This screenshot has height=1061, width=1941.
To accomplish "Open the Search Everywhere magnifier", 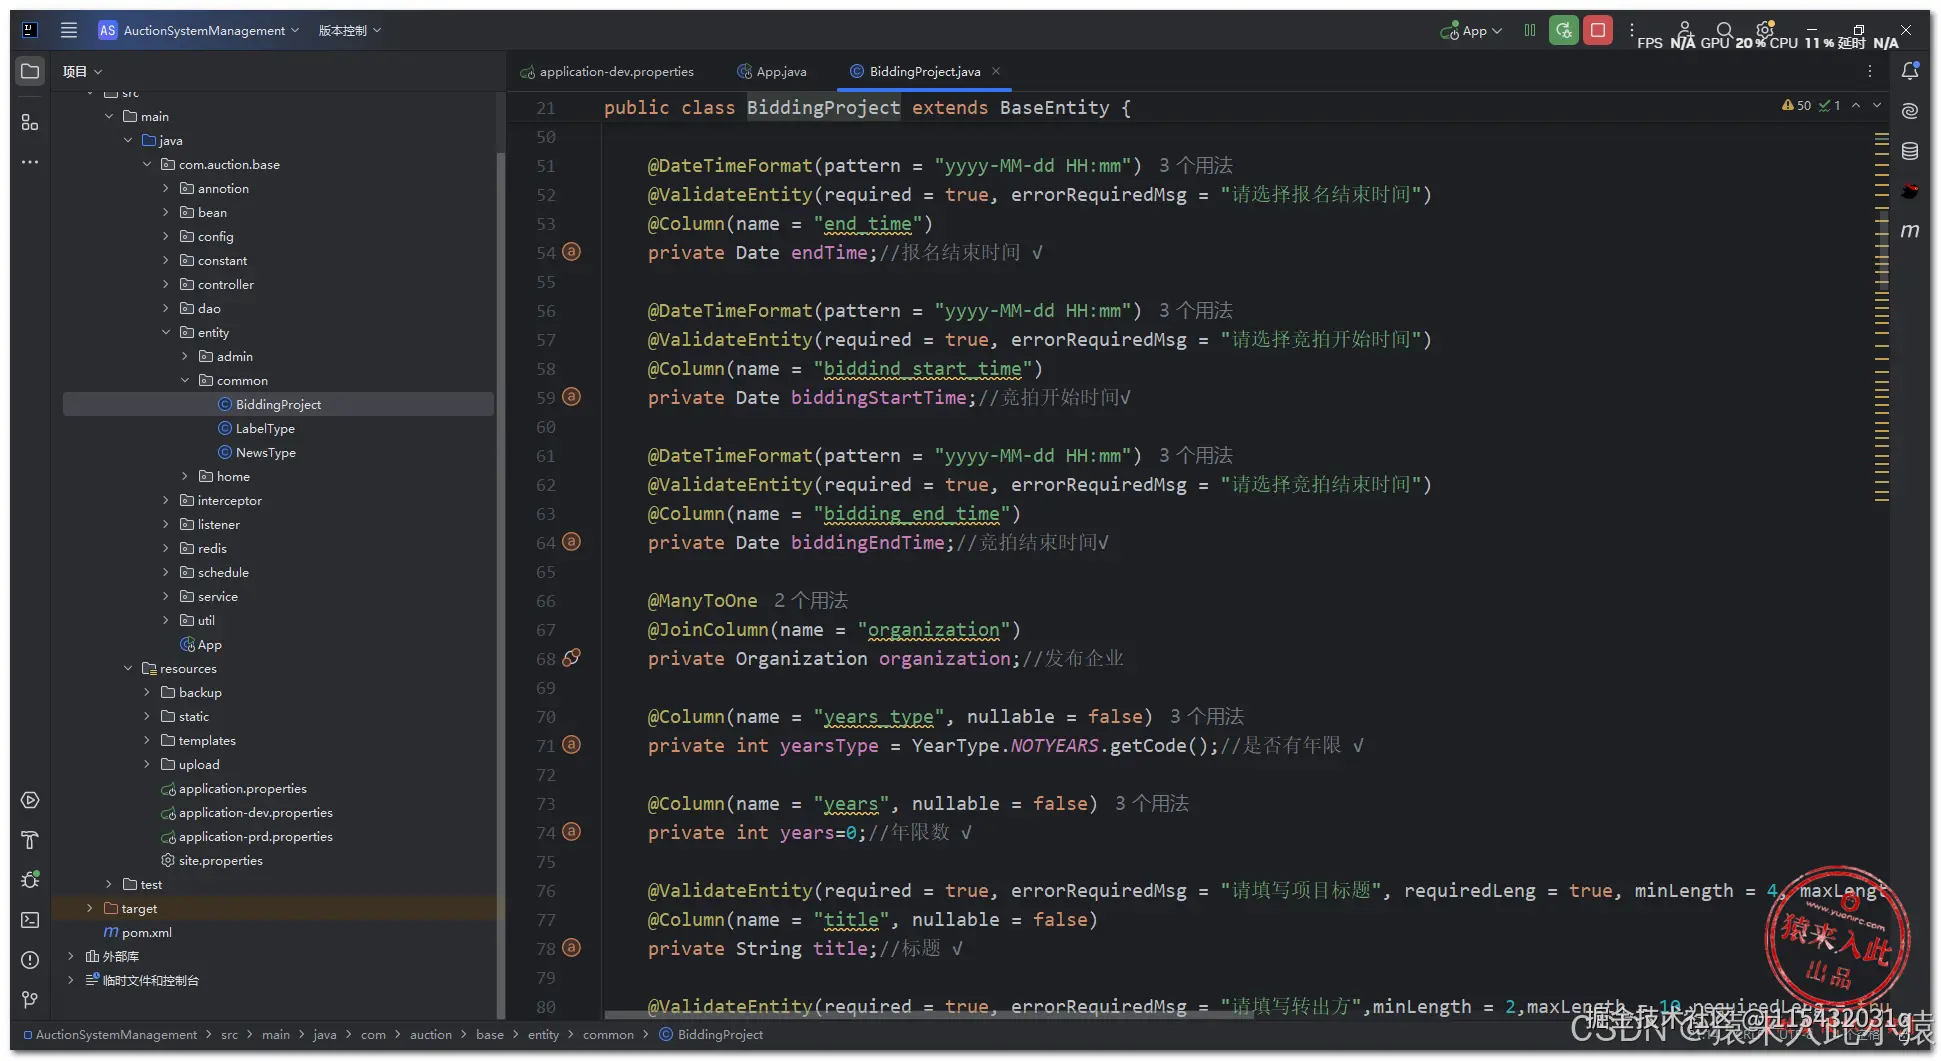I will click(x=1725, y=30).
